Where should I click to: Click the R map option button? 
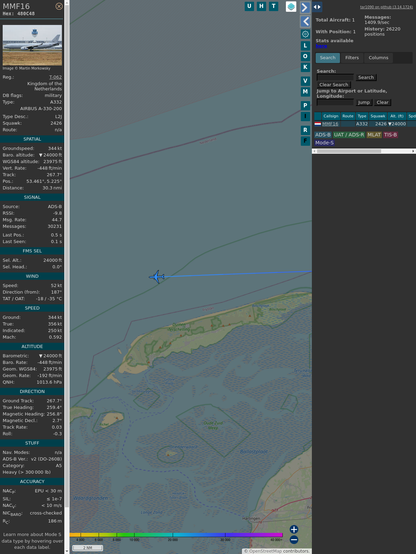(305, 130)
